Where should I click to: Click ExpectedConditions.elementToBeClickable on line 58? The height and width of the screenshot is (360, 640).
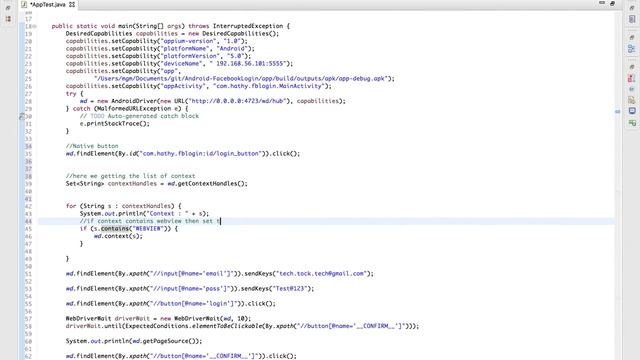[193, 326]
